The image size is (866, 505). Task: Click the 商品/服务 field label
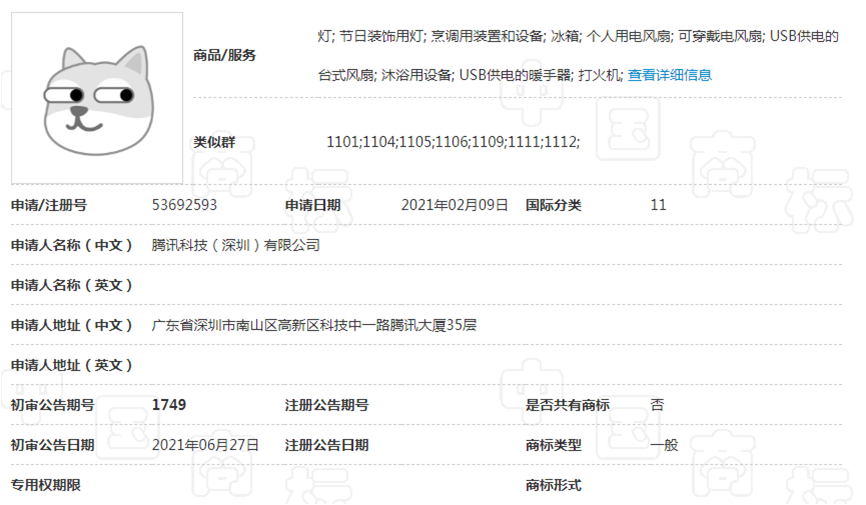[224, 55]
